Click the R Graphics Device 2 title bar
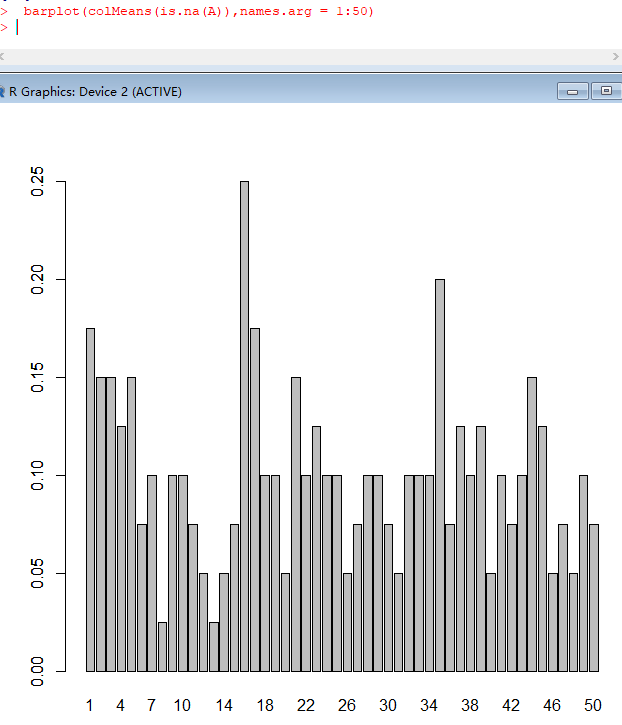This screenshot has width=622, height=725. point(311,91)
